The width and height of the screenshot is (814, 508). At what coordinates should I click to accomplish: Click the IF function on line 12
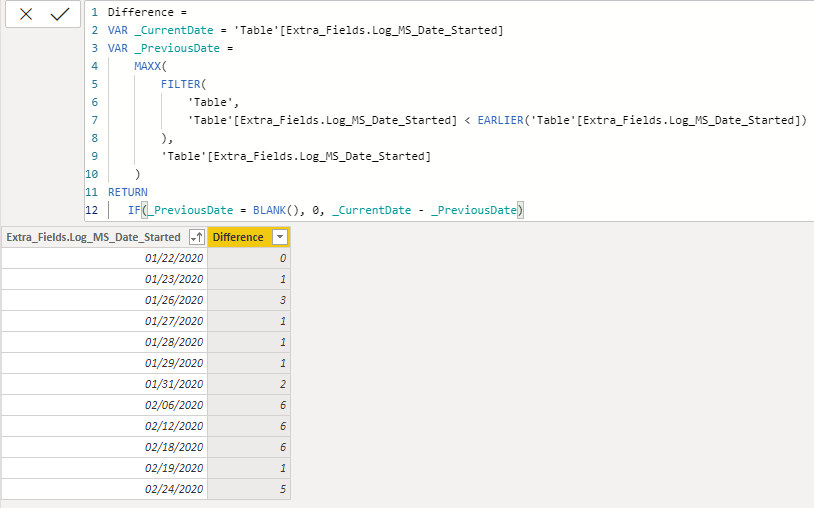(134, 210)
